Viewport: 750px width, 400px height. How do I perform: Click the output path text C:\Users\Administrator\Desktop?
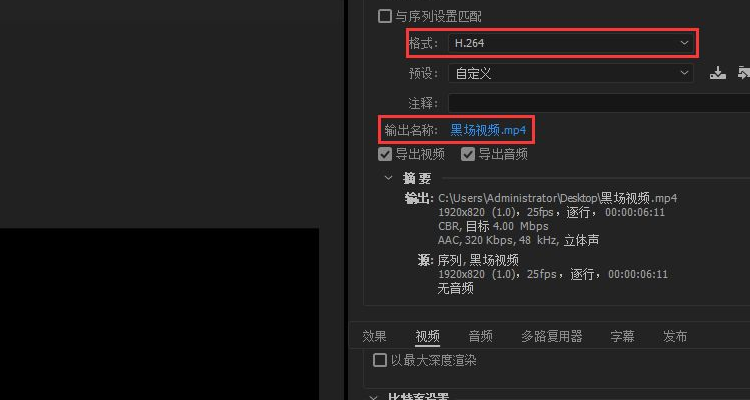518,198
